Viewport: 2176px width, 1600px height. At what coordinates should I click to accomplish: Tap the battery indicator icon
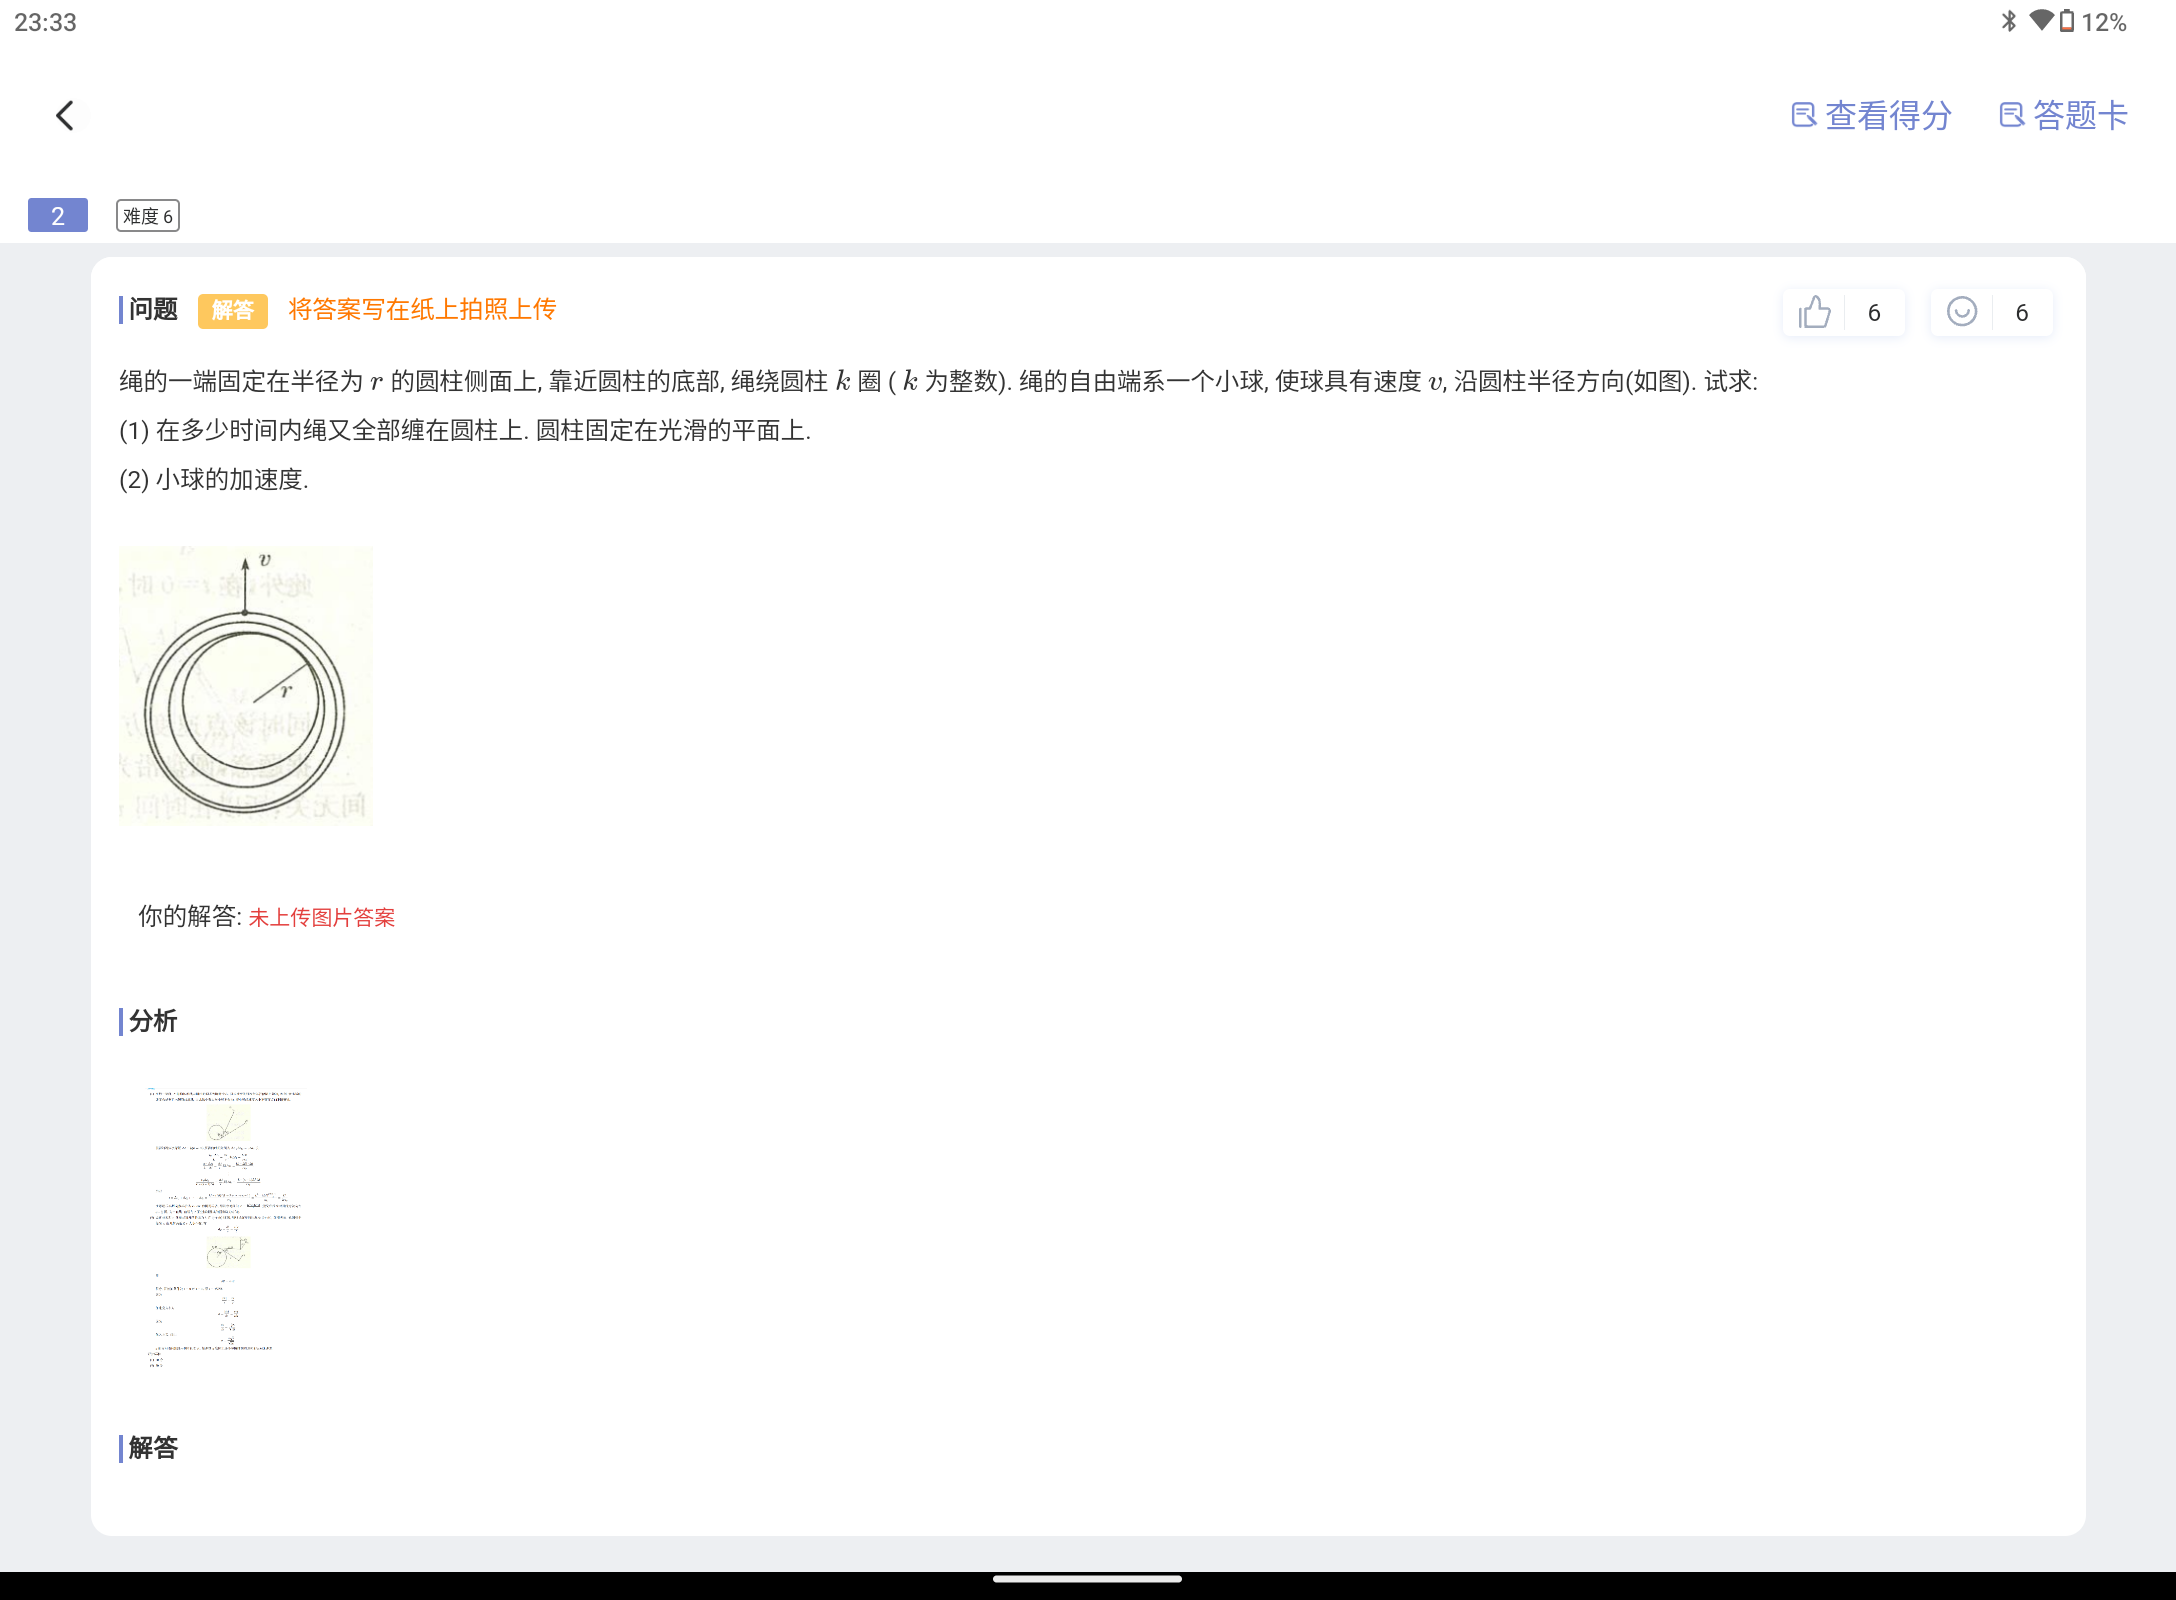(x=2066, y=21)
